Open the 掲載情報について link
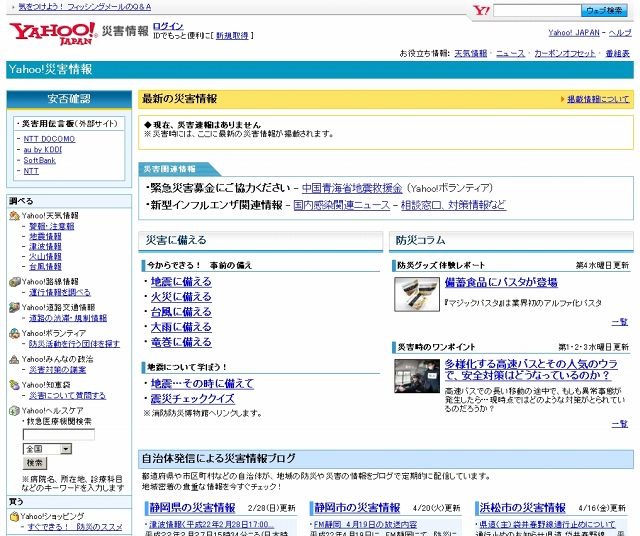Image resolution: width=640 pixels, height=536 pixels. pos(598,99)
